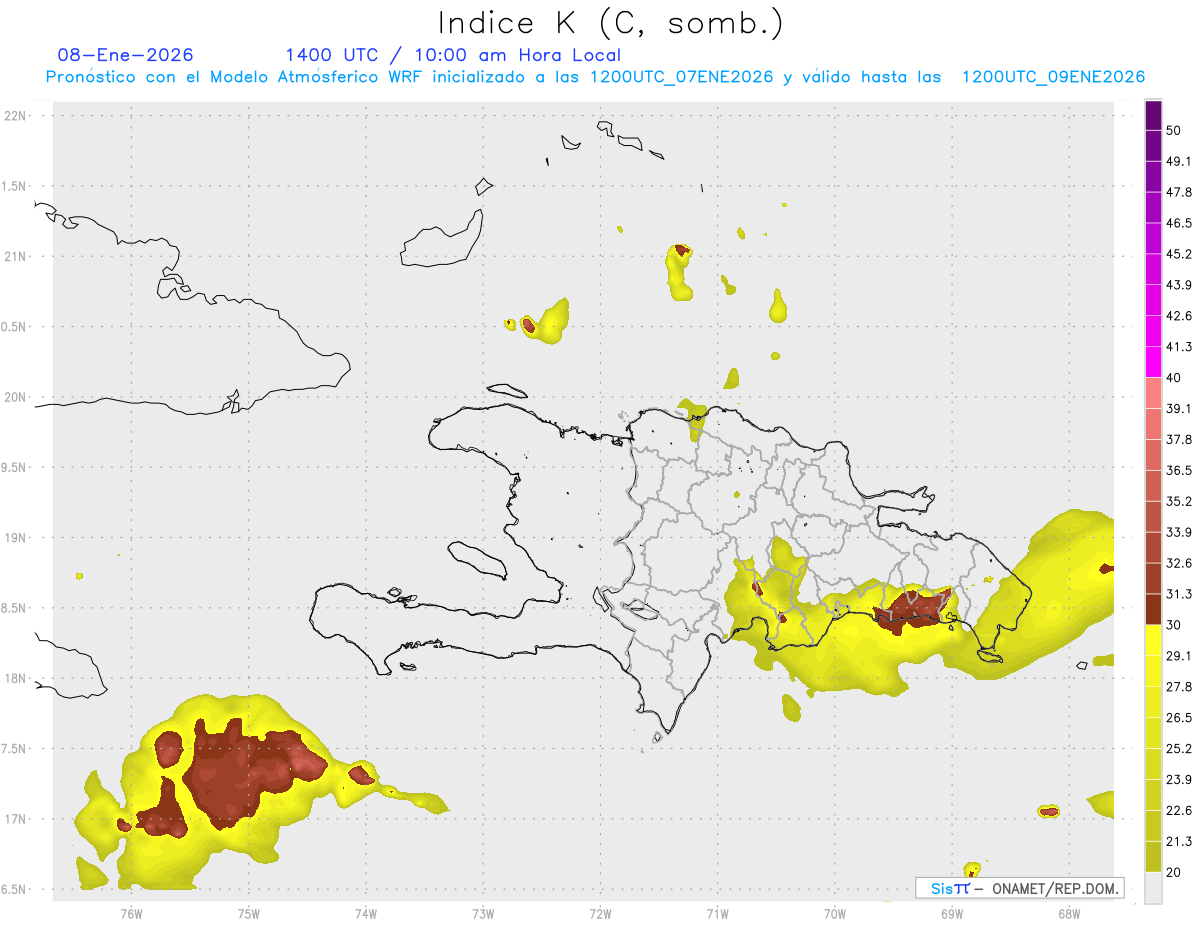
Task: Pick the yellow swatch between 29.1 and 30
Action: click(x=1153, y=640)
